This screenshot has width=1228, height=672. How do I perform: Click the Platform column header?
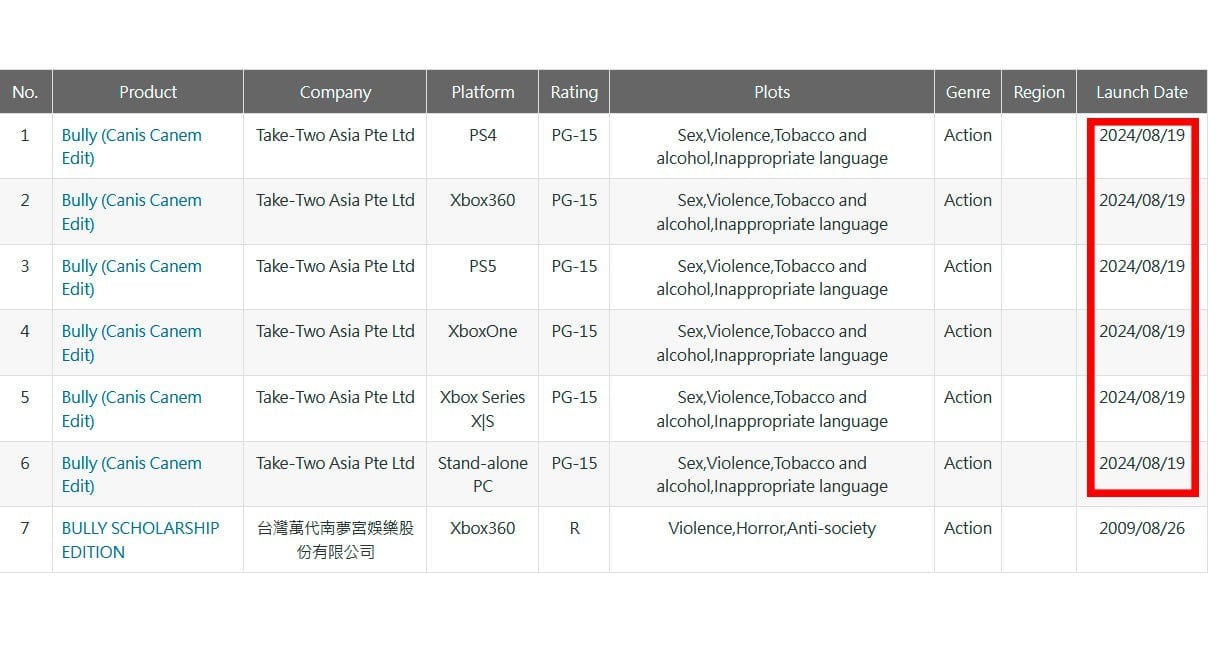point(483,92)
